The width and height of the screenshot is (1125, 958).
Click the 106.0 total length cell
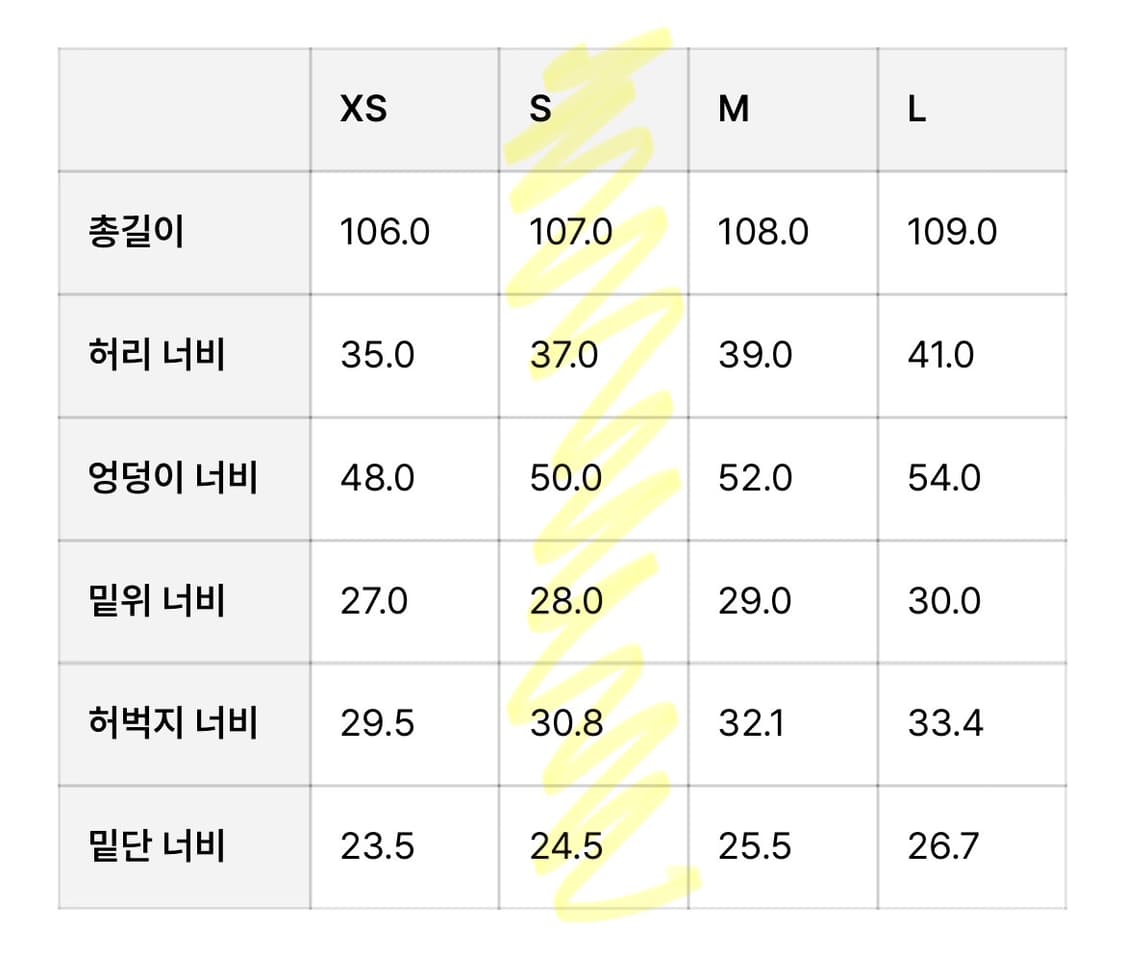[x=385, y=232]
